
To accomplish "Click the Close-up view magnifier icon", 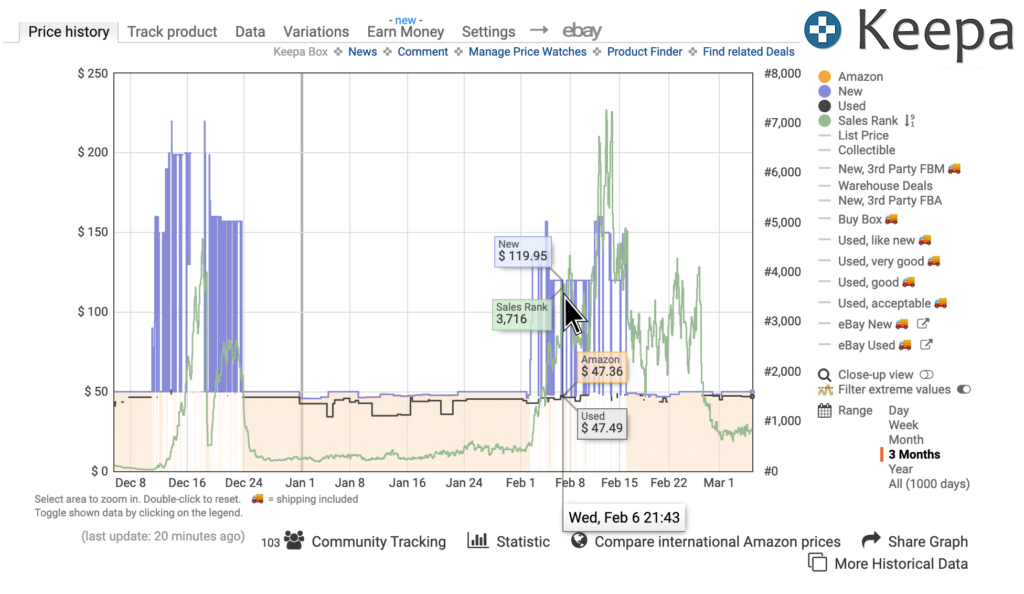I will [x=825, y=375].
